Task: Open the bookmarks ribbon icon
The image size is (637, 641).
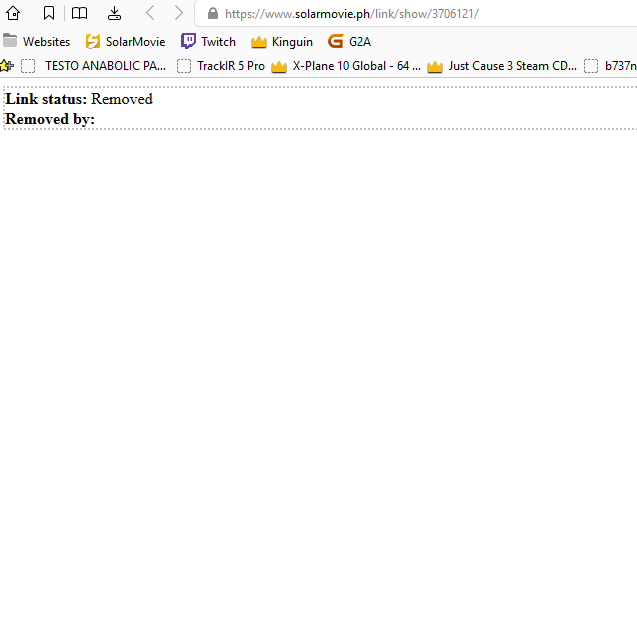Action: (49, 13)
